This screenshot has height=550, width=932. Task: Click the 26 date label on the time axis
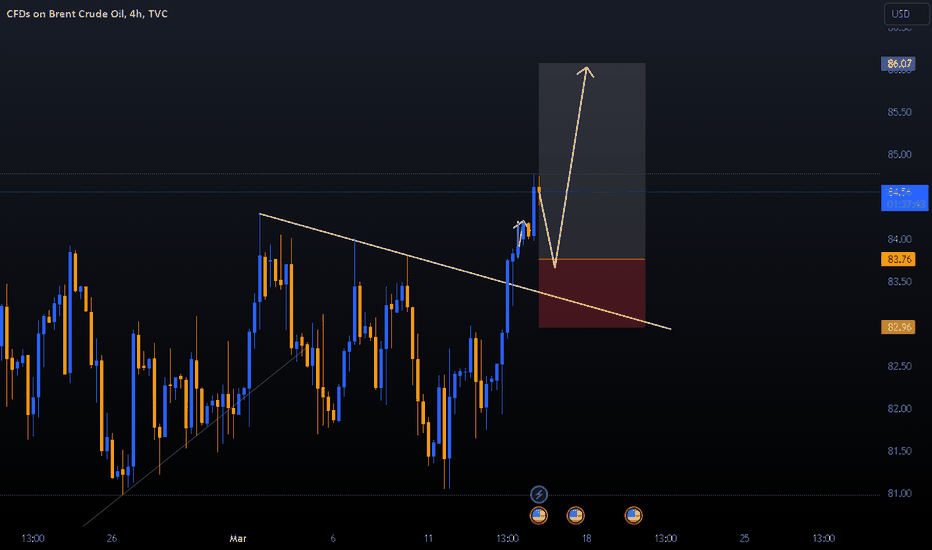coord(112,539)
